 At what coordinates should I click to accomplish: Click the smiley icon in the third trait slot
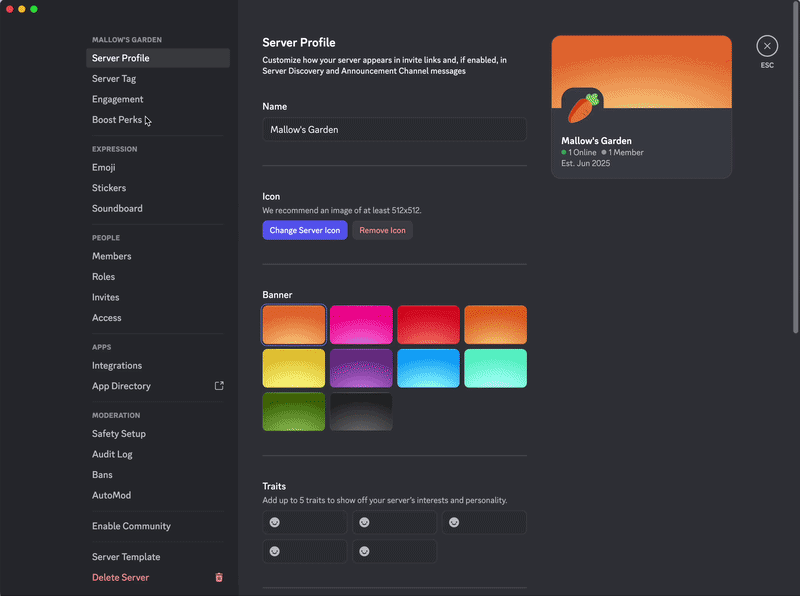pyautogui.click(x=454, y=522)
